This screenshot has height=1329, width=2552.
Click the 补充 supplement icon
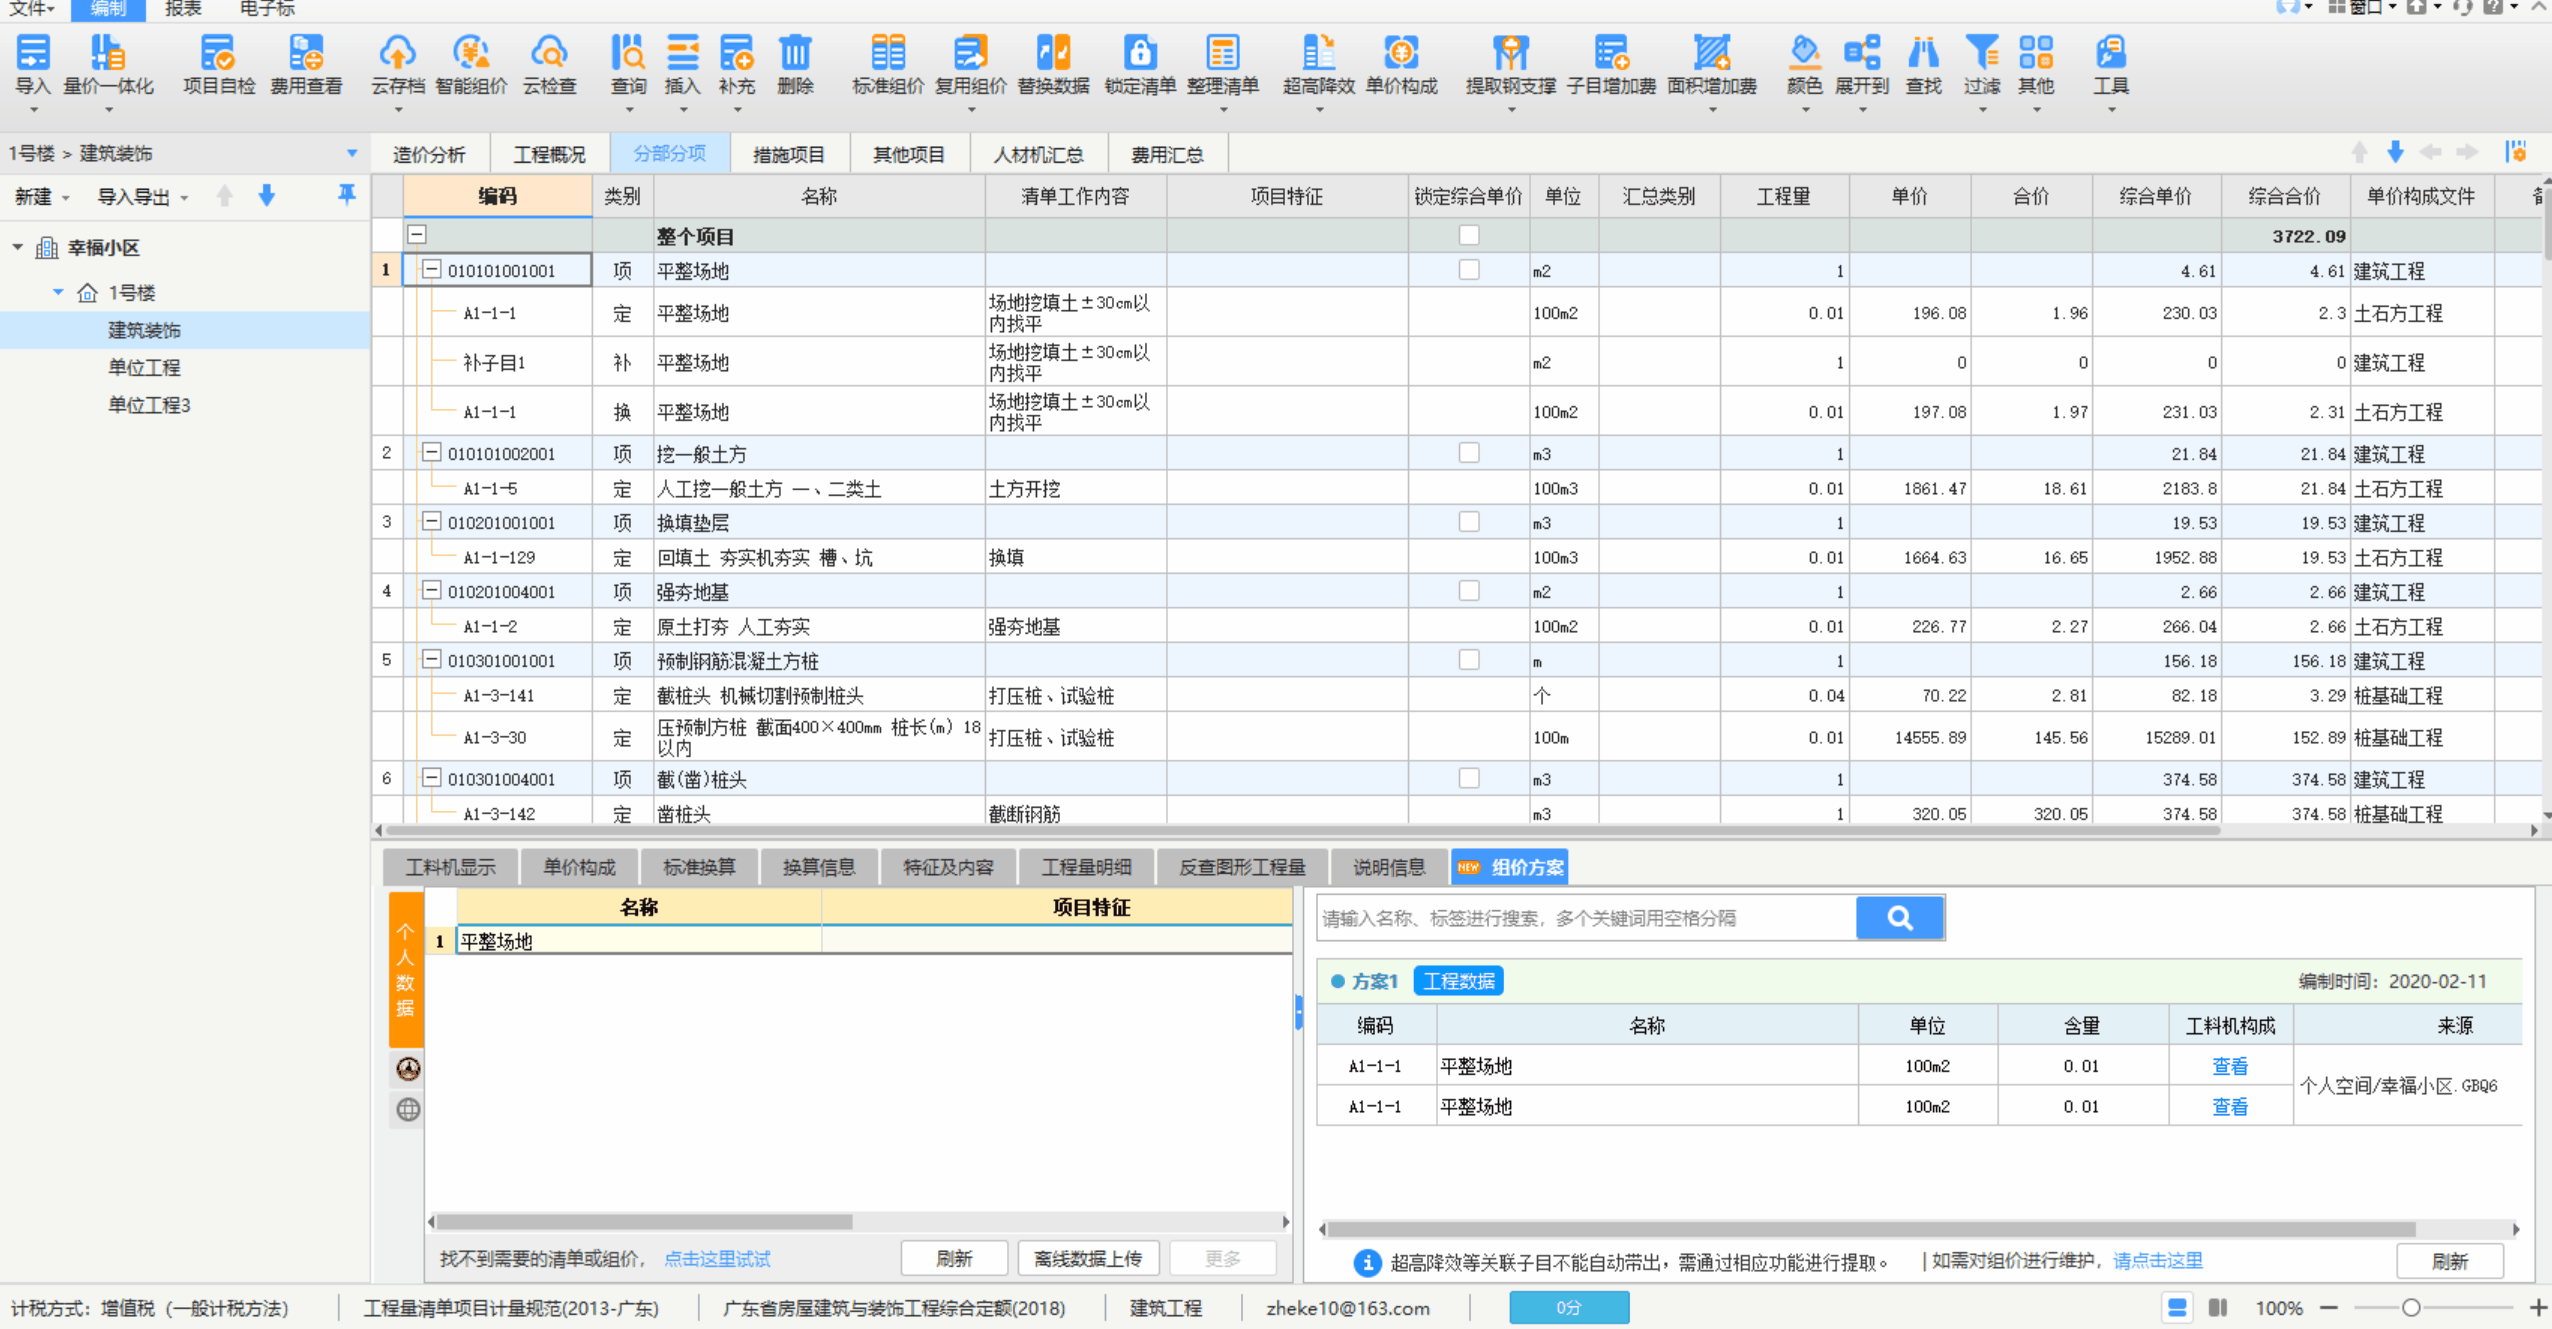coord(737,64)
